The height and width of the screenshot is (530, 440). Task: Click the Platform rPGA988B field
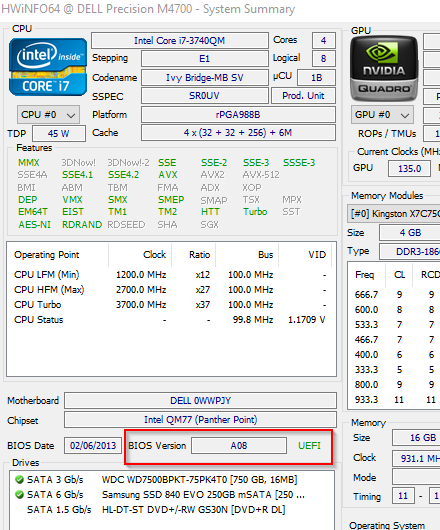[238, 115]
